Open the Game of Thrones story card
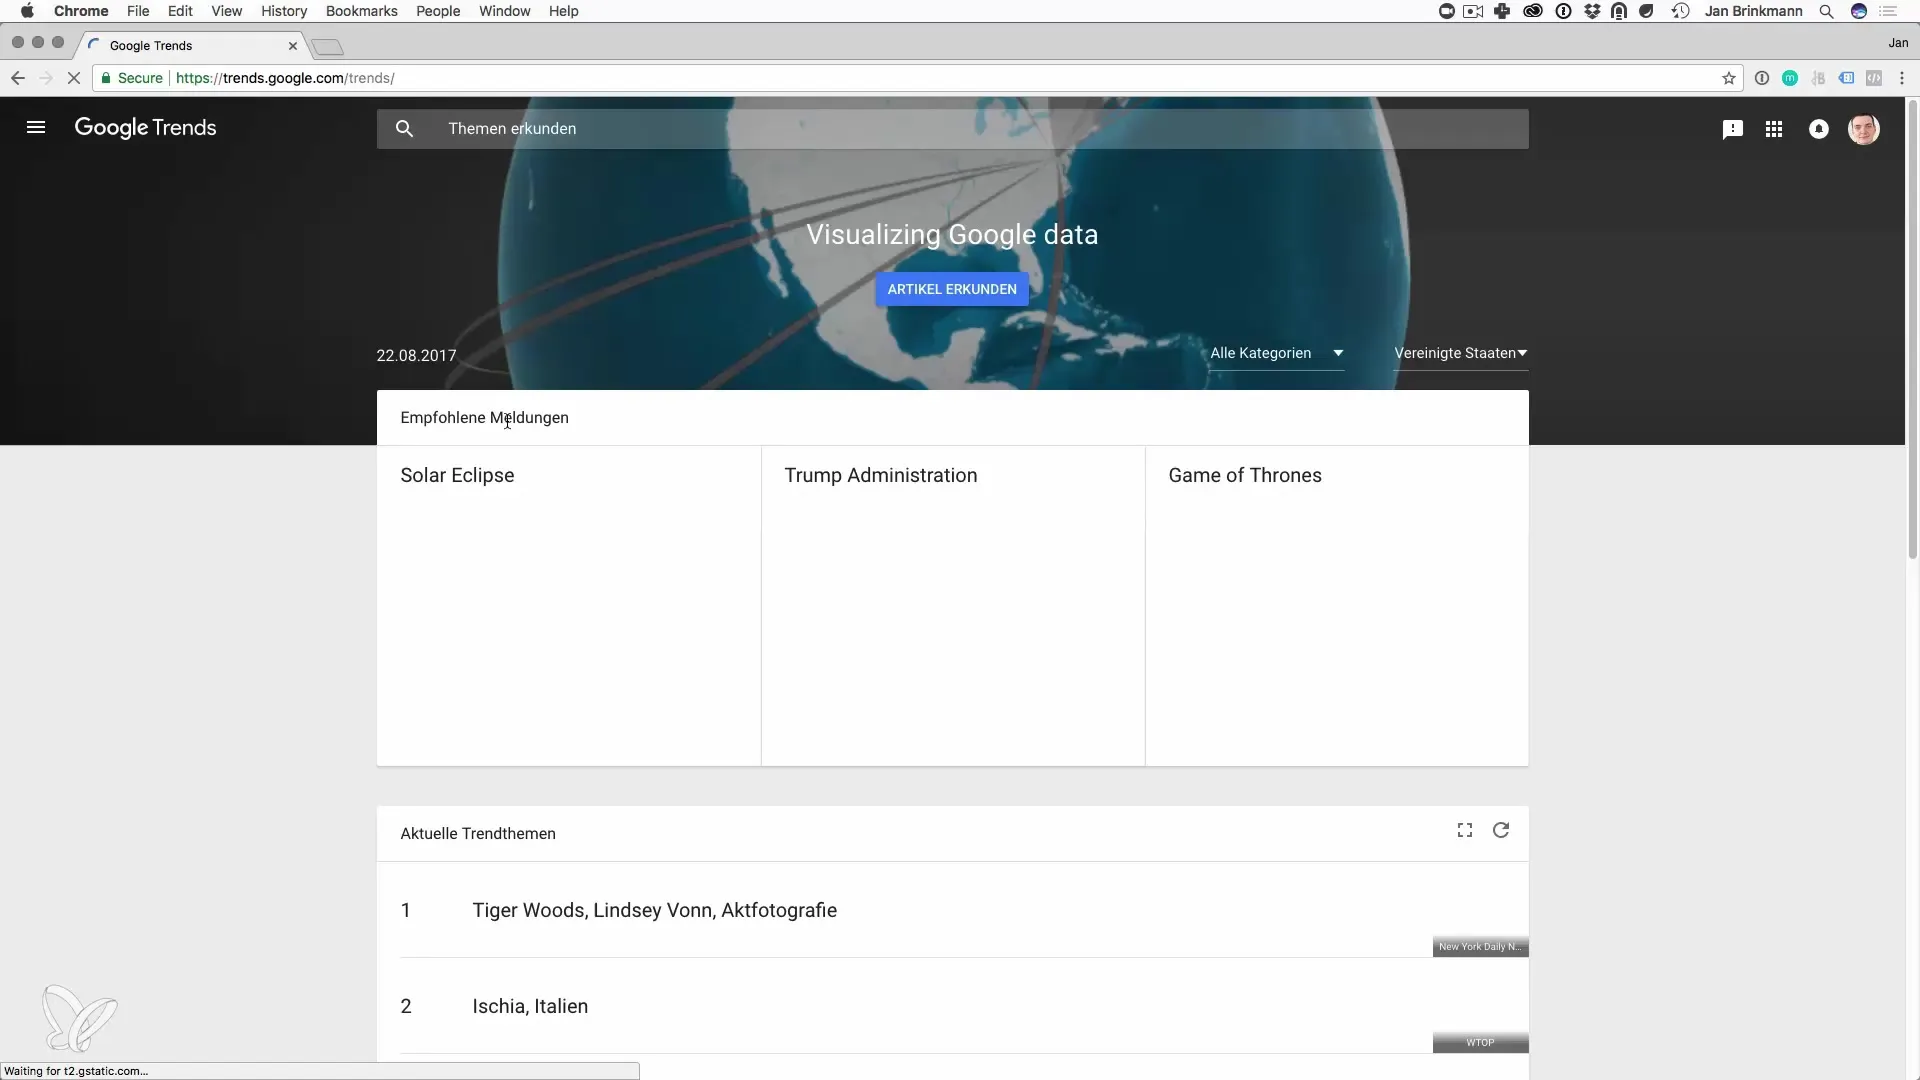Viewport: 1920px width, 1080px height. [x=1337, y=606]
